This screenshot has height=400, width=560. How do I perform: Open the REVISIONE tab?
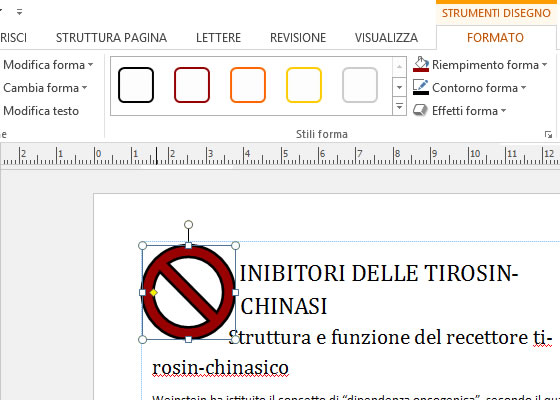(298, 38)
